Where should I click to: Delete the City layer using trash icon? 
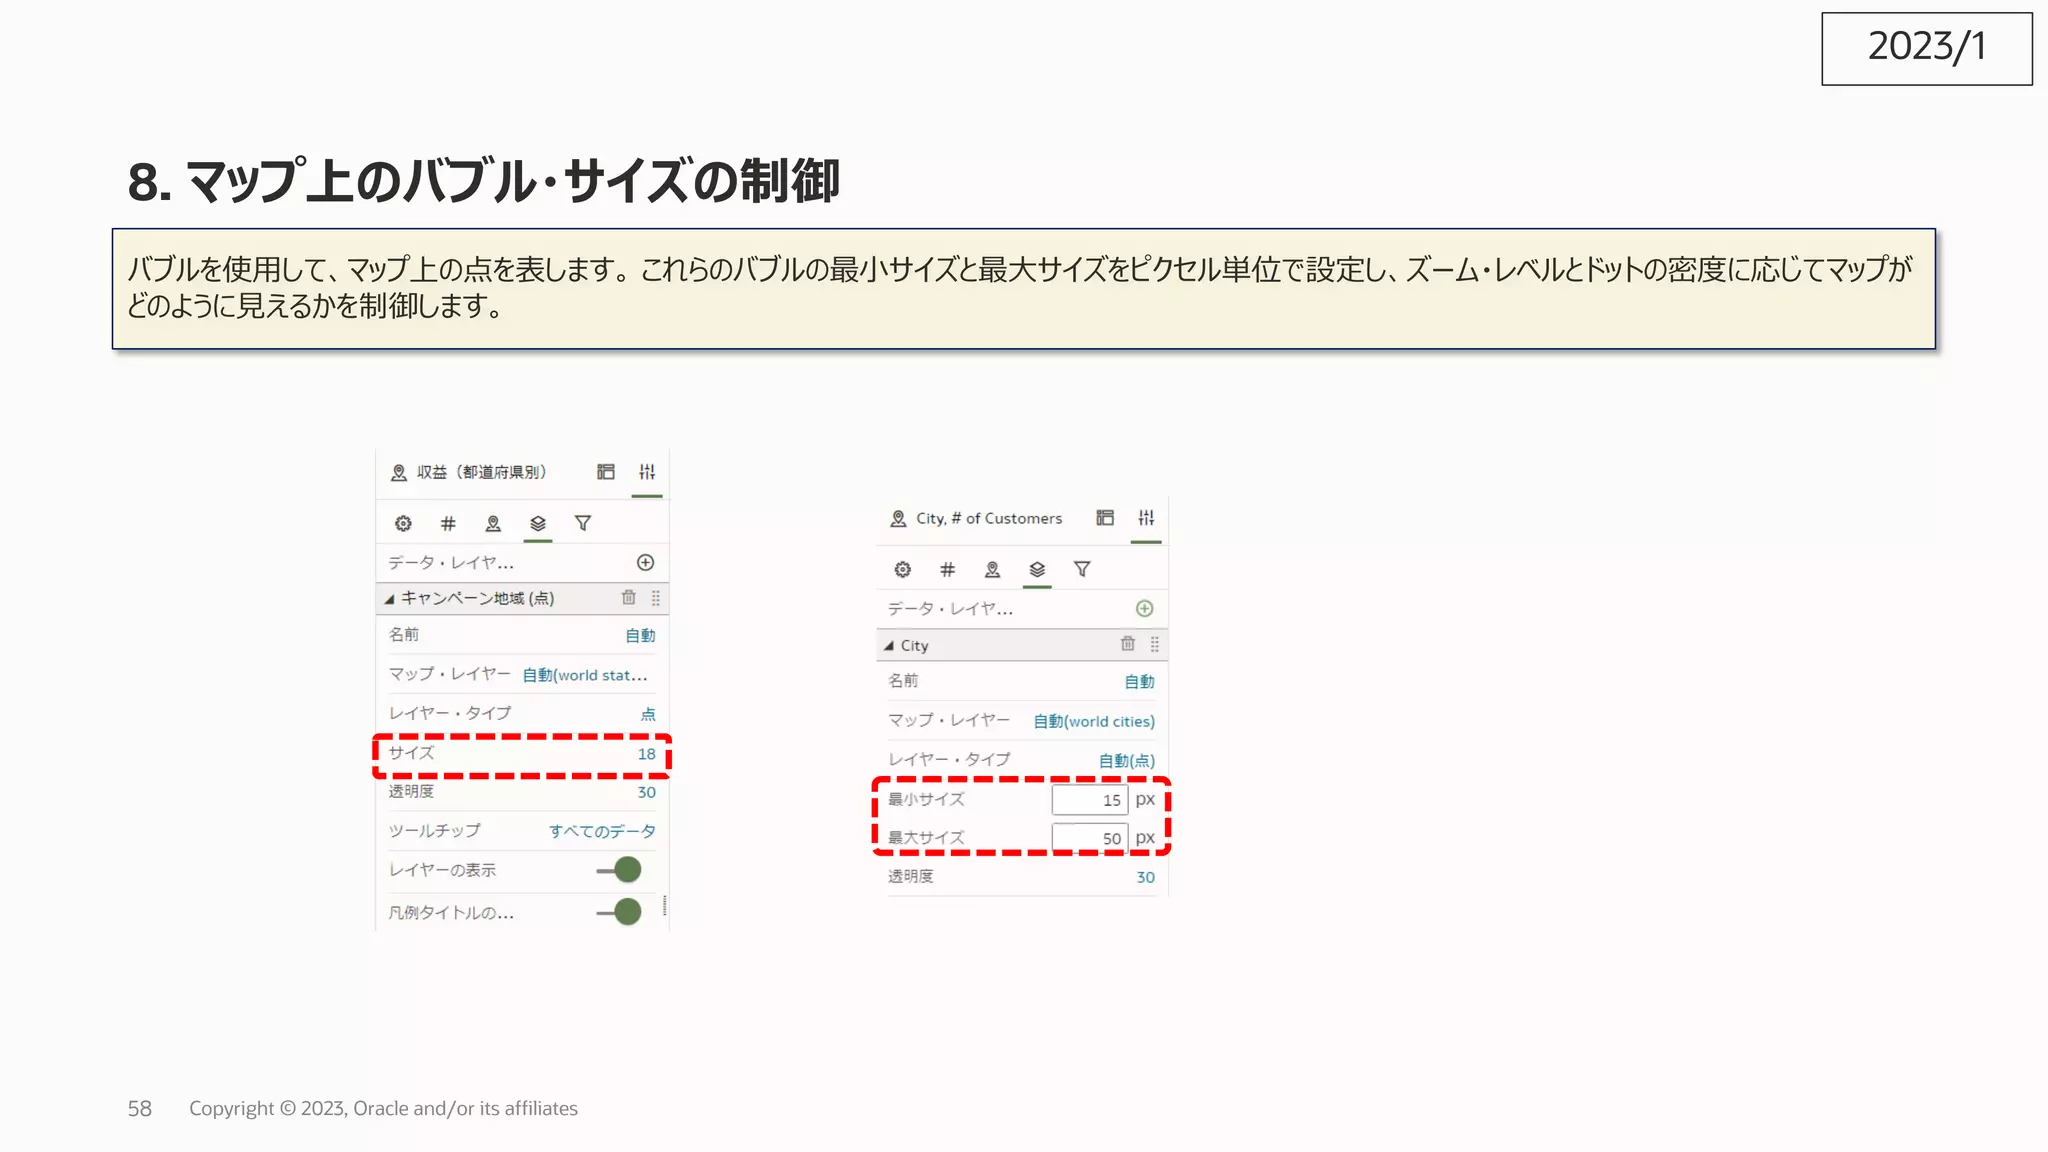1127,643
